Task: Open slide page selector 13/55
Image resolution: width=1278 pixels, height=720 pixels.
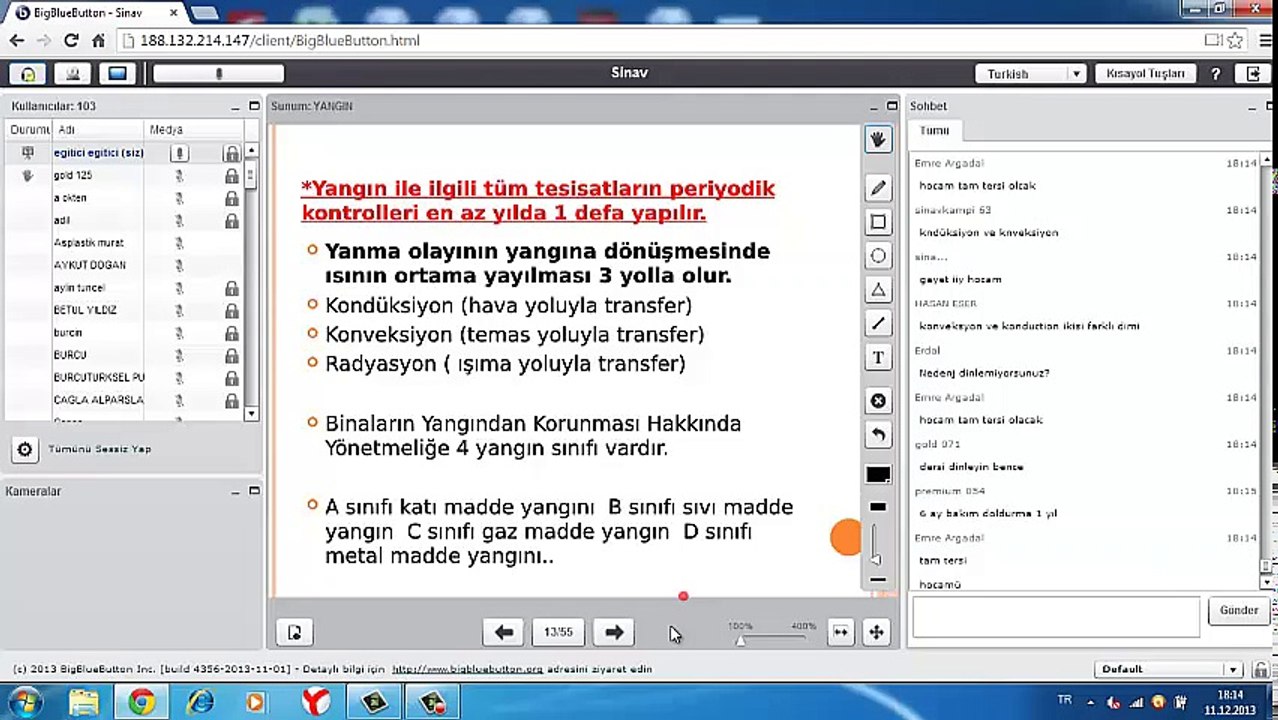Action: click(x=558, y=632)
